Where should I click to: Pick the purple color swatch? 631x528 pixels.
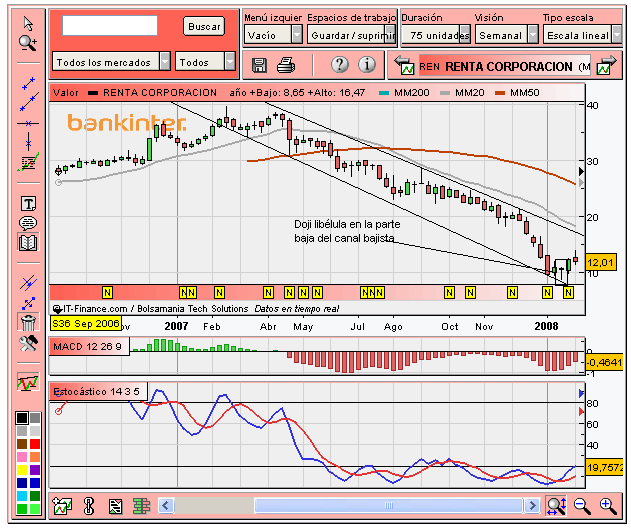coord(35,470)
